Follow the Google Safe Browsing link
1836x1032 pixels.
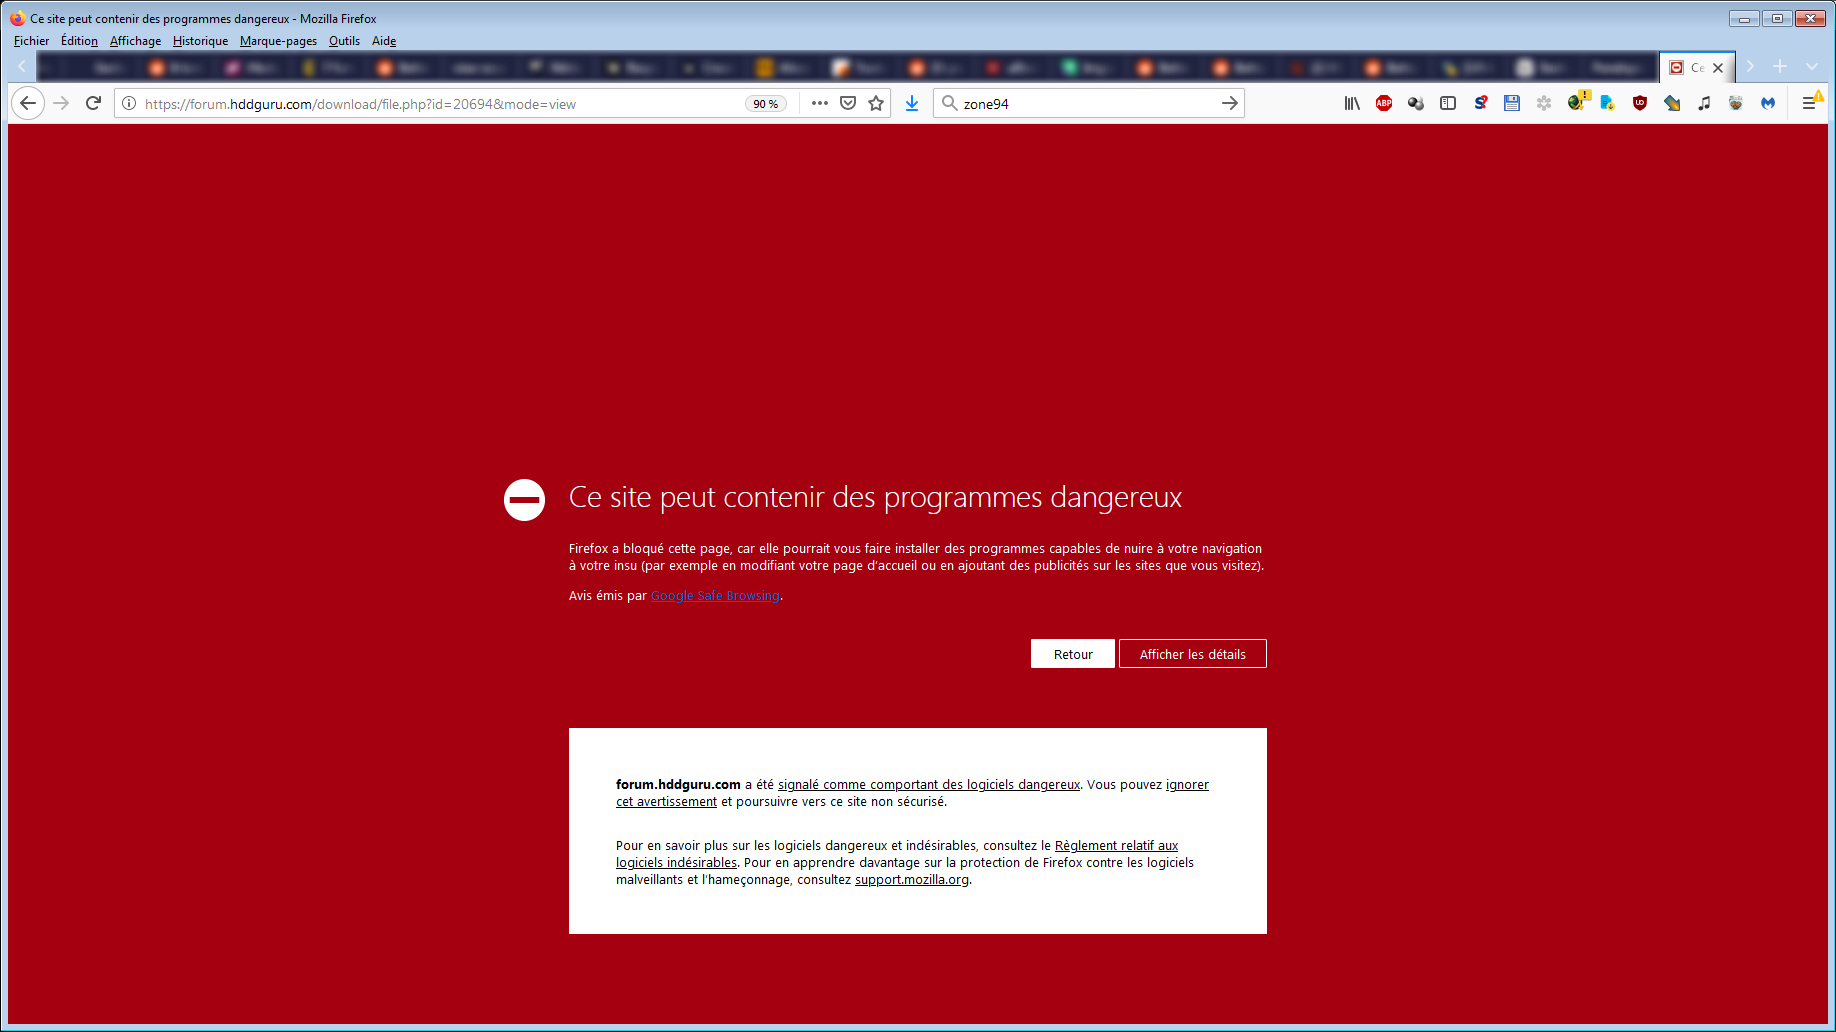(x=715, y=596)
